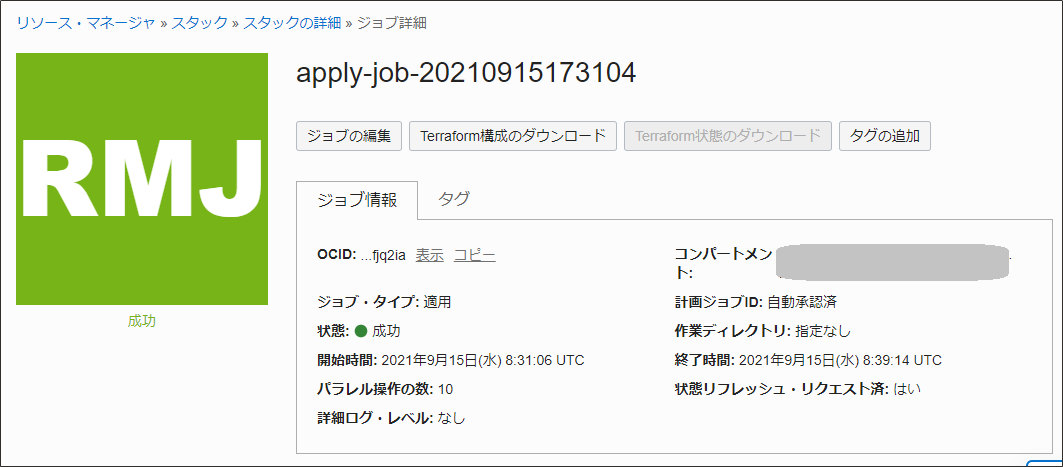
Task: Open スタックの詳細 breadcrumb link
Action: pyautogui.click(x=292, y=22)
